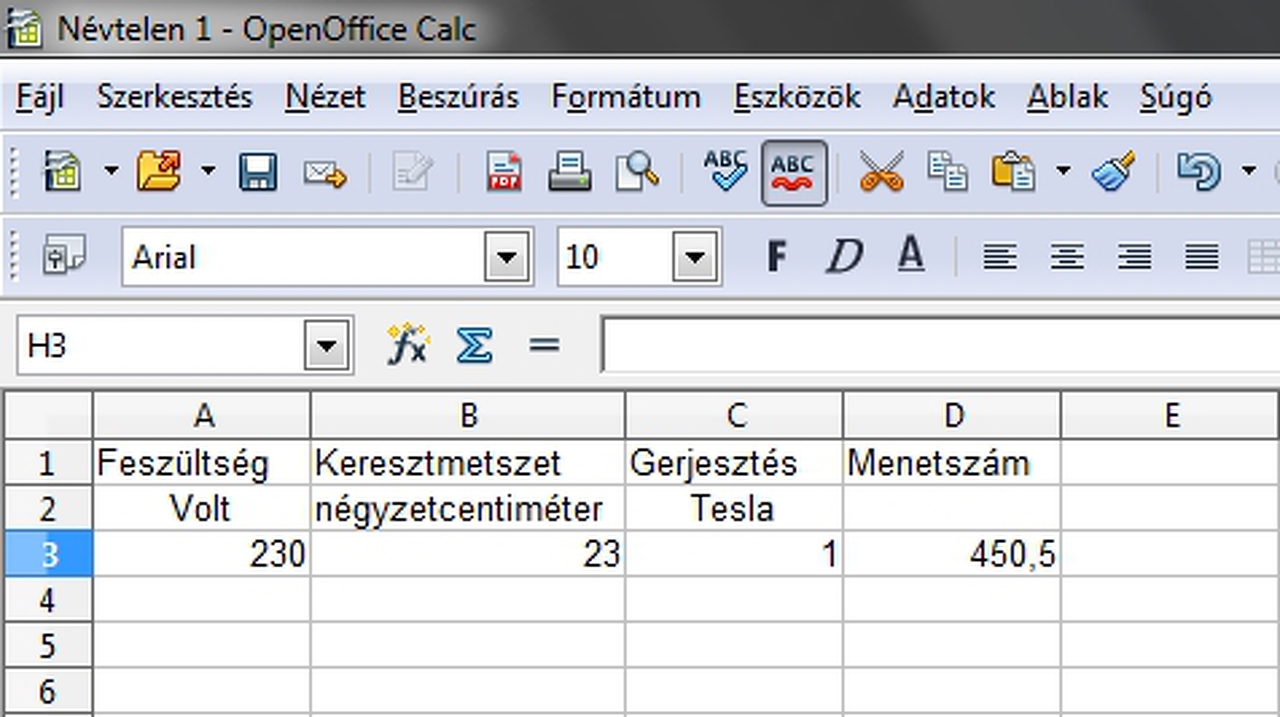Select column B header

pos(467,415)
